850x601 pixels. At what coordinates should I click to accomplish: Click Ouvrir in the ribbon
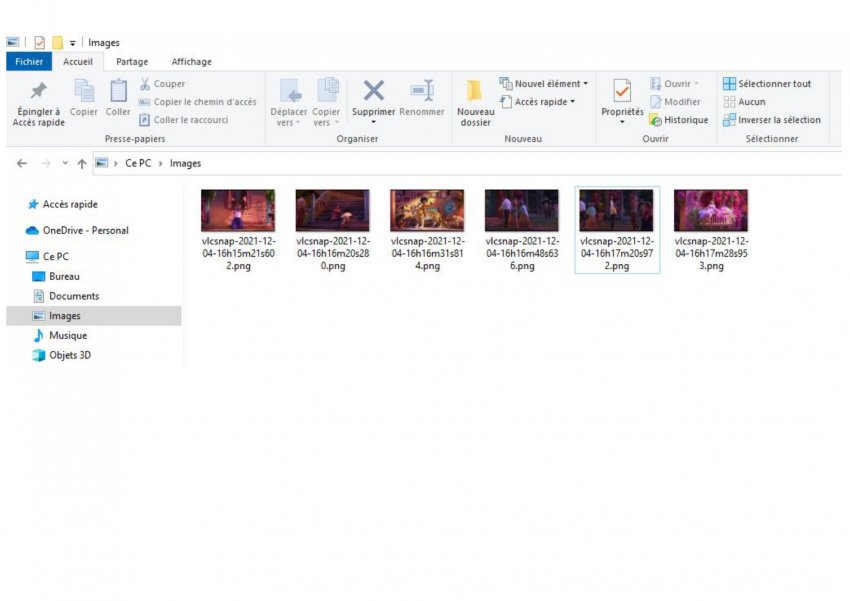(x=675, y=84)
